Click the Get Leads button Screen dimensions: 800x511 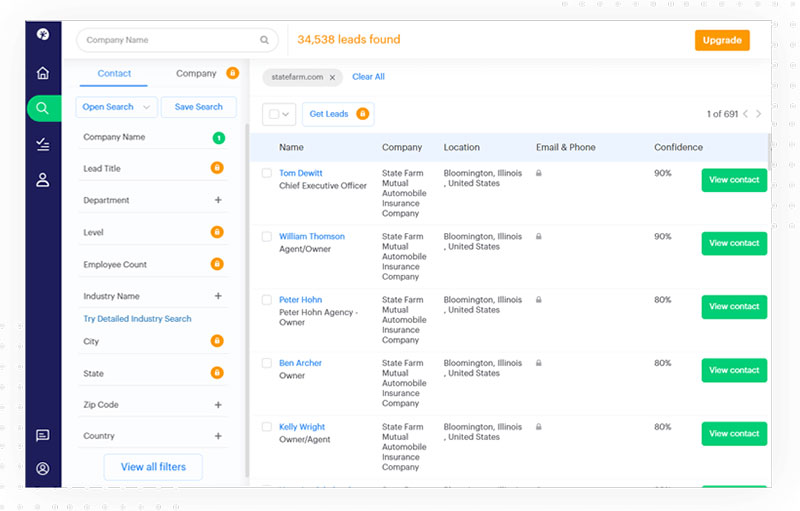point(338,114)
